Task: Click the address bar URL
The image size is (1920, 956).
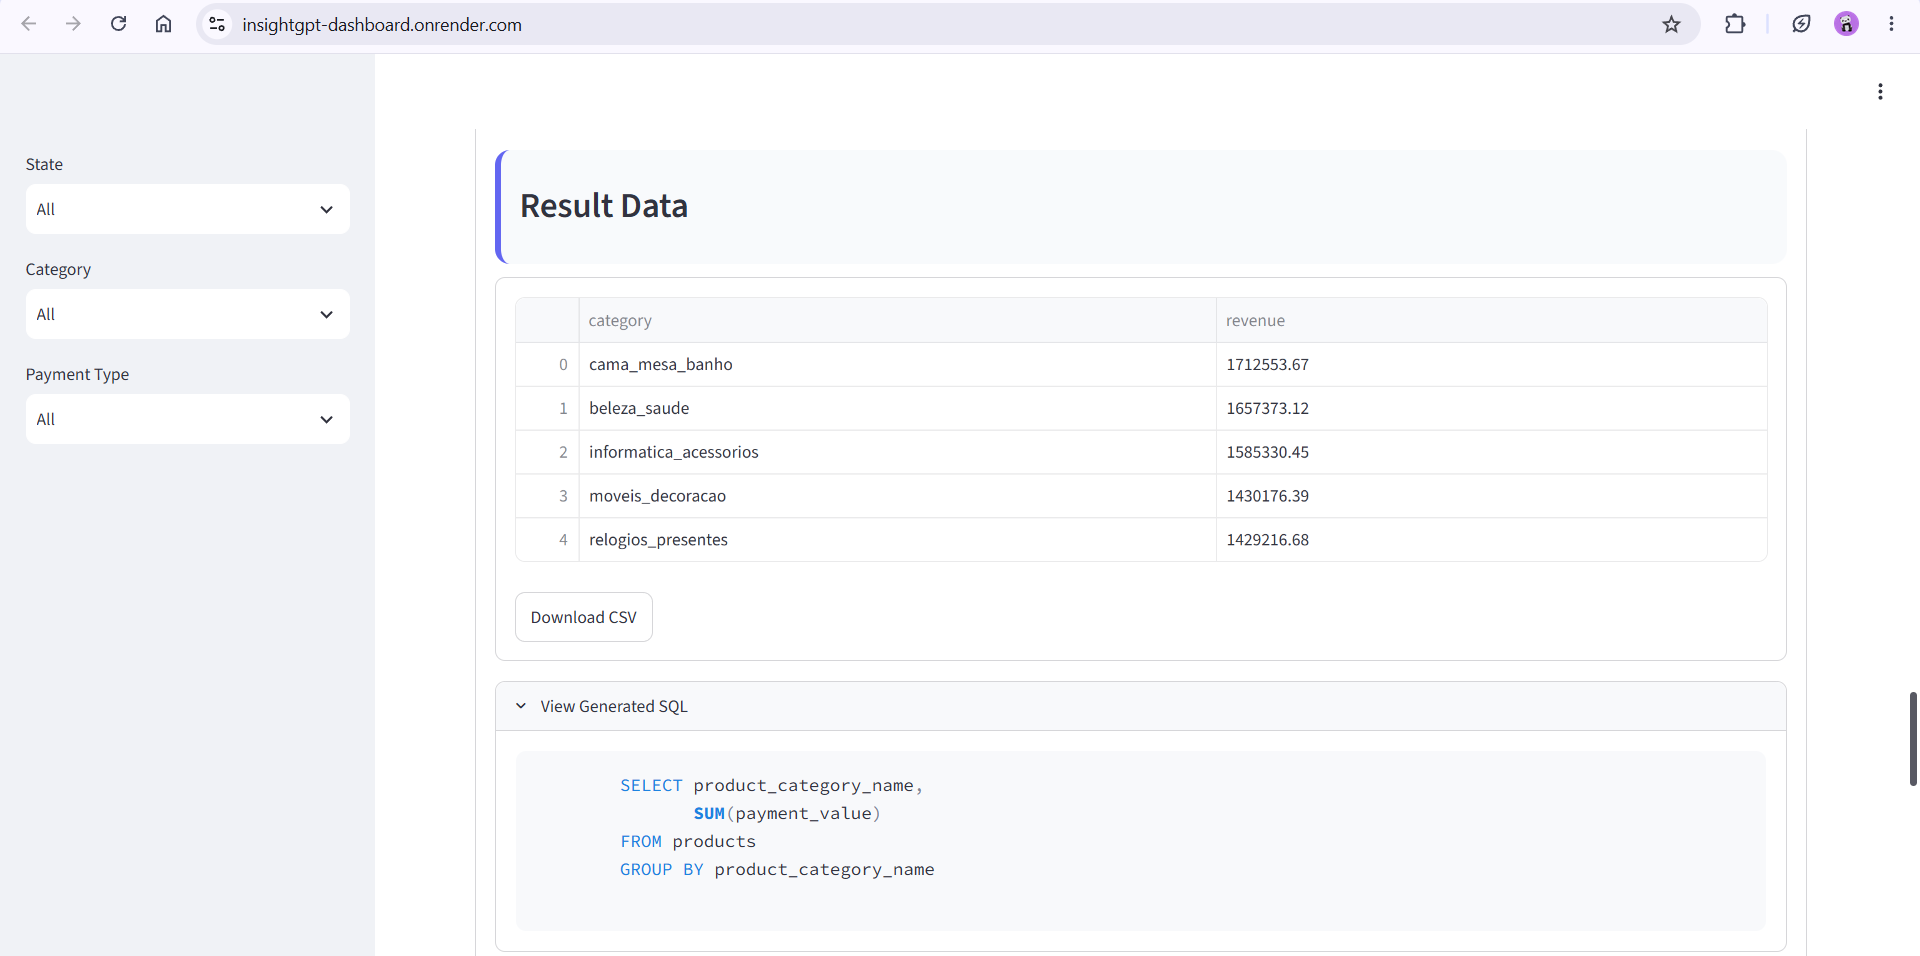Action: coord(382,24)
